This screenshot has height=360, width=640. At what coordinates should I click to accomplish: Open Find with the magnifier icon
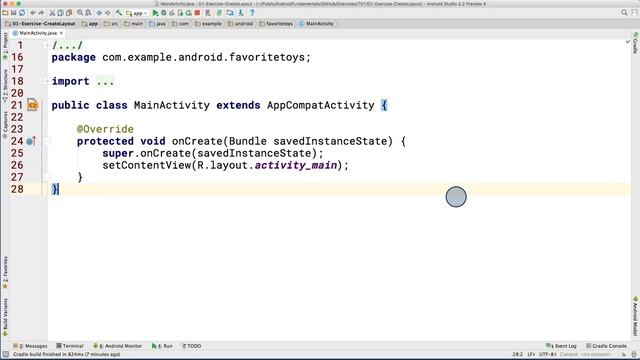[80, 13]
